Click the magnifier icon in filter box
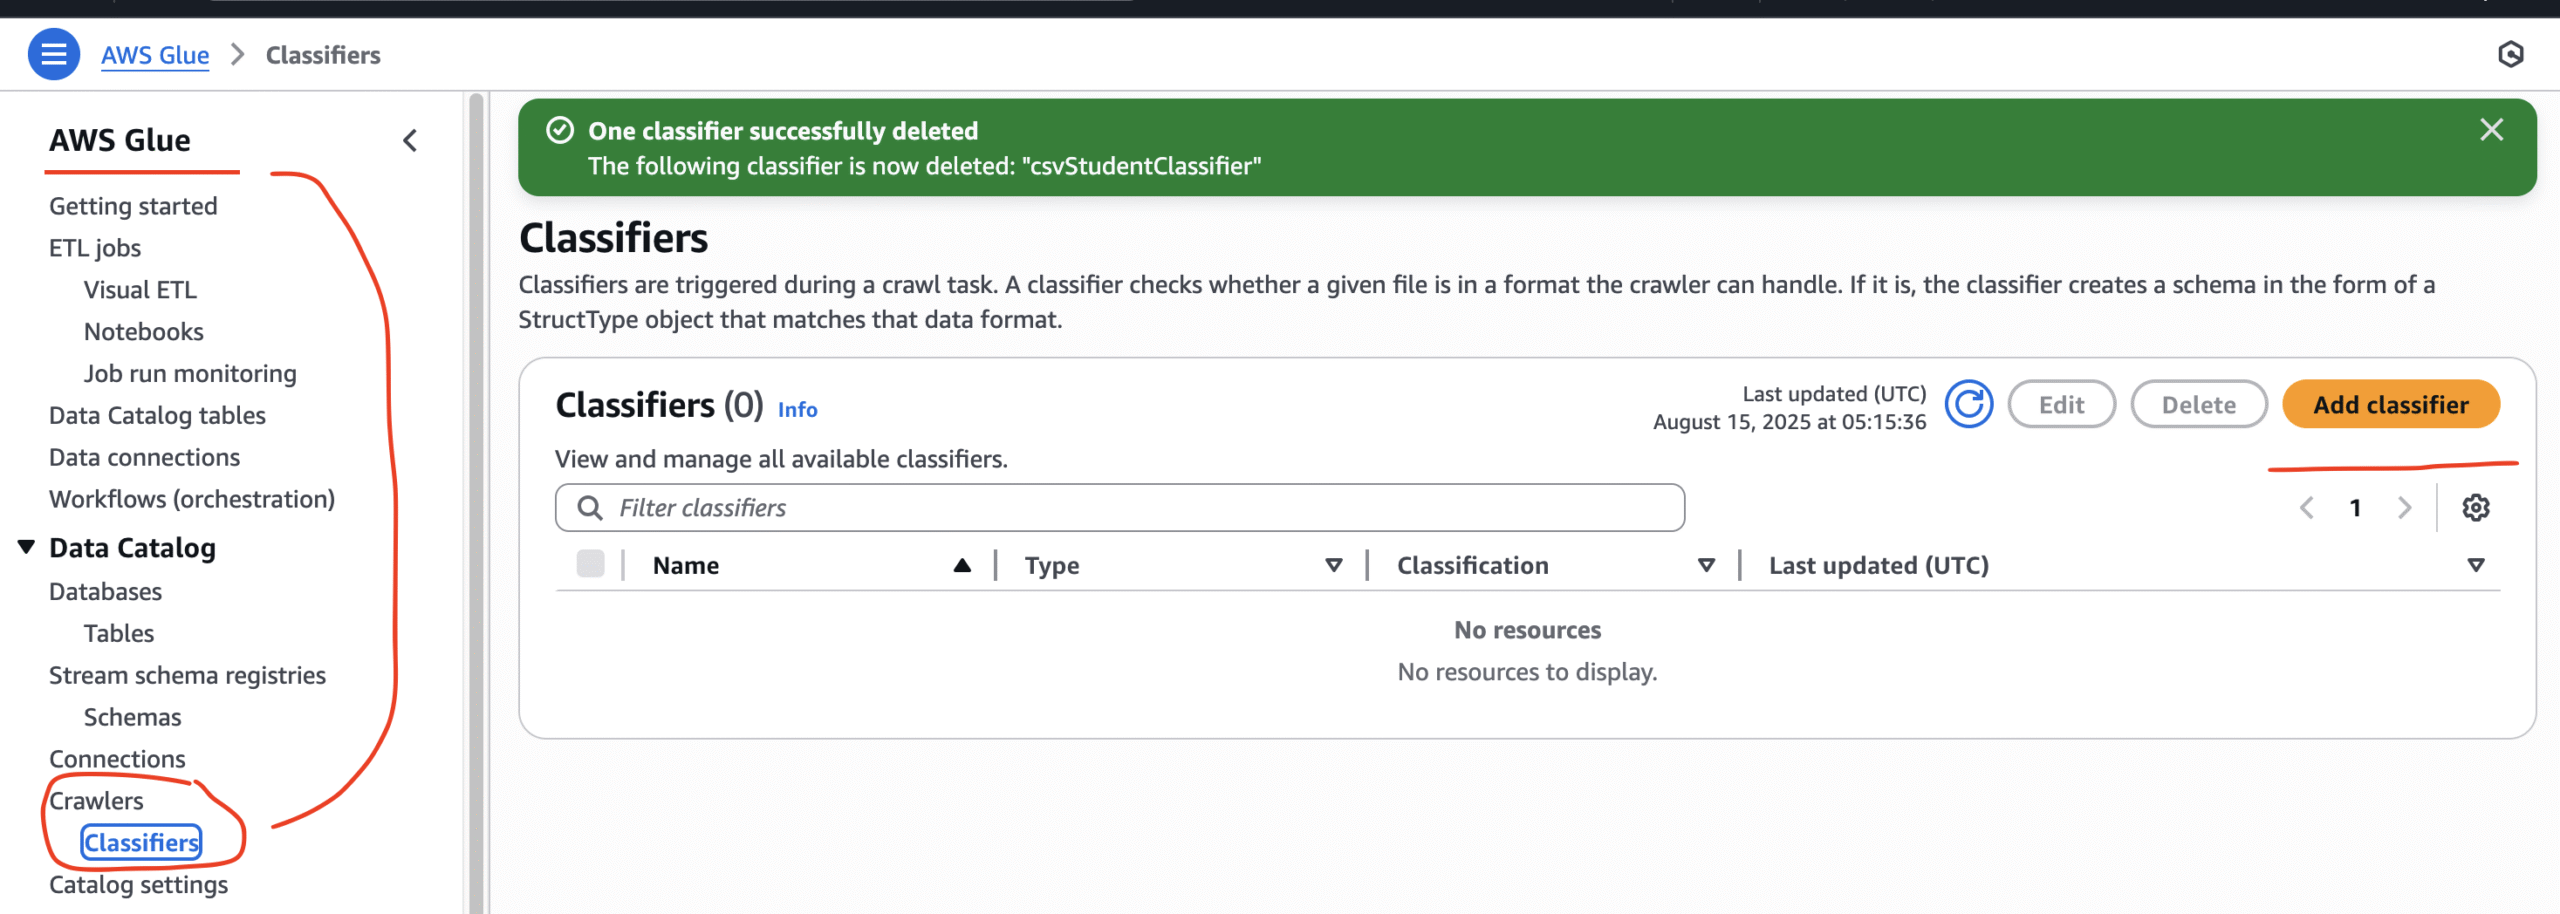2560x914 pixels. click(x=591, y=507)
